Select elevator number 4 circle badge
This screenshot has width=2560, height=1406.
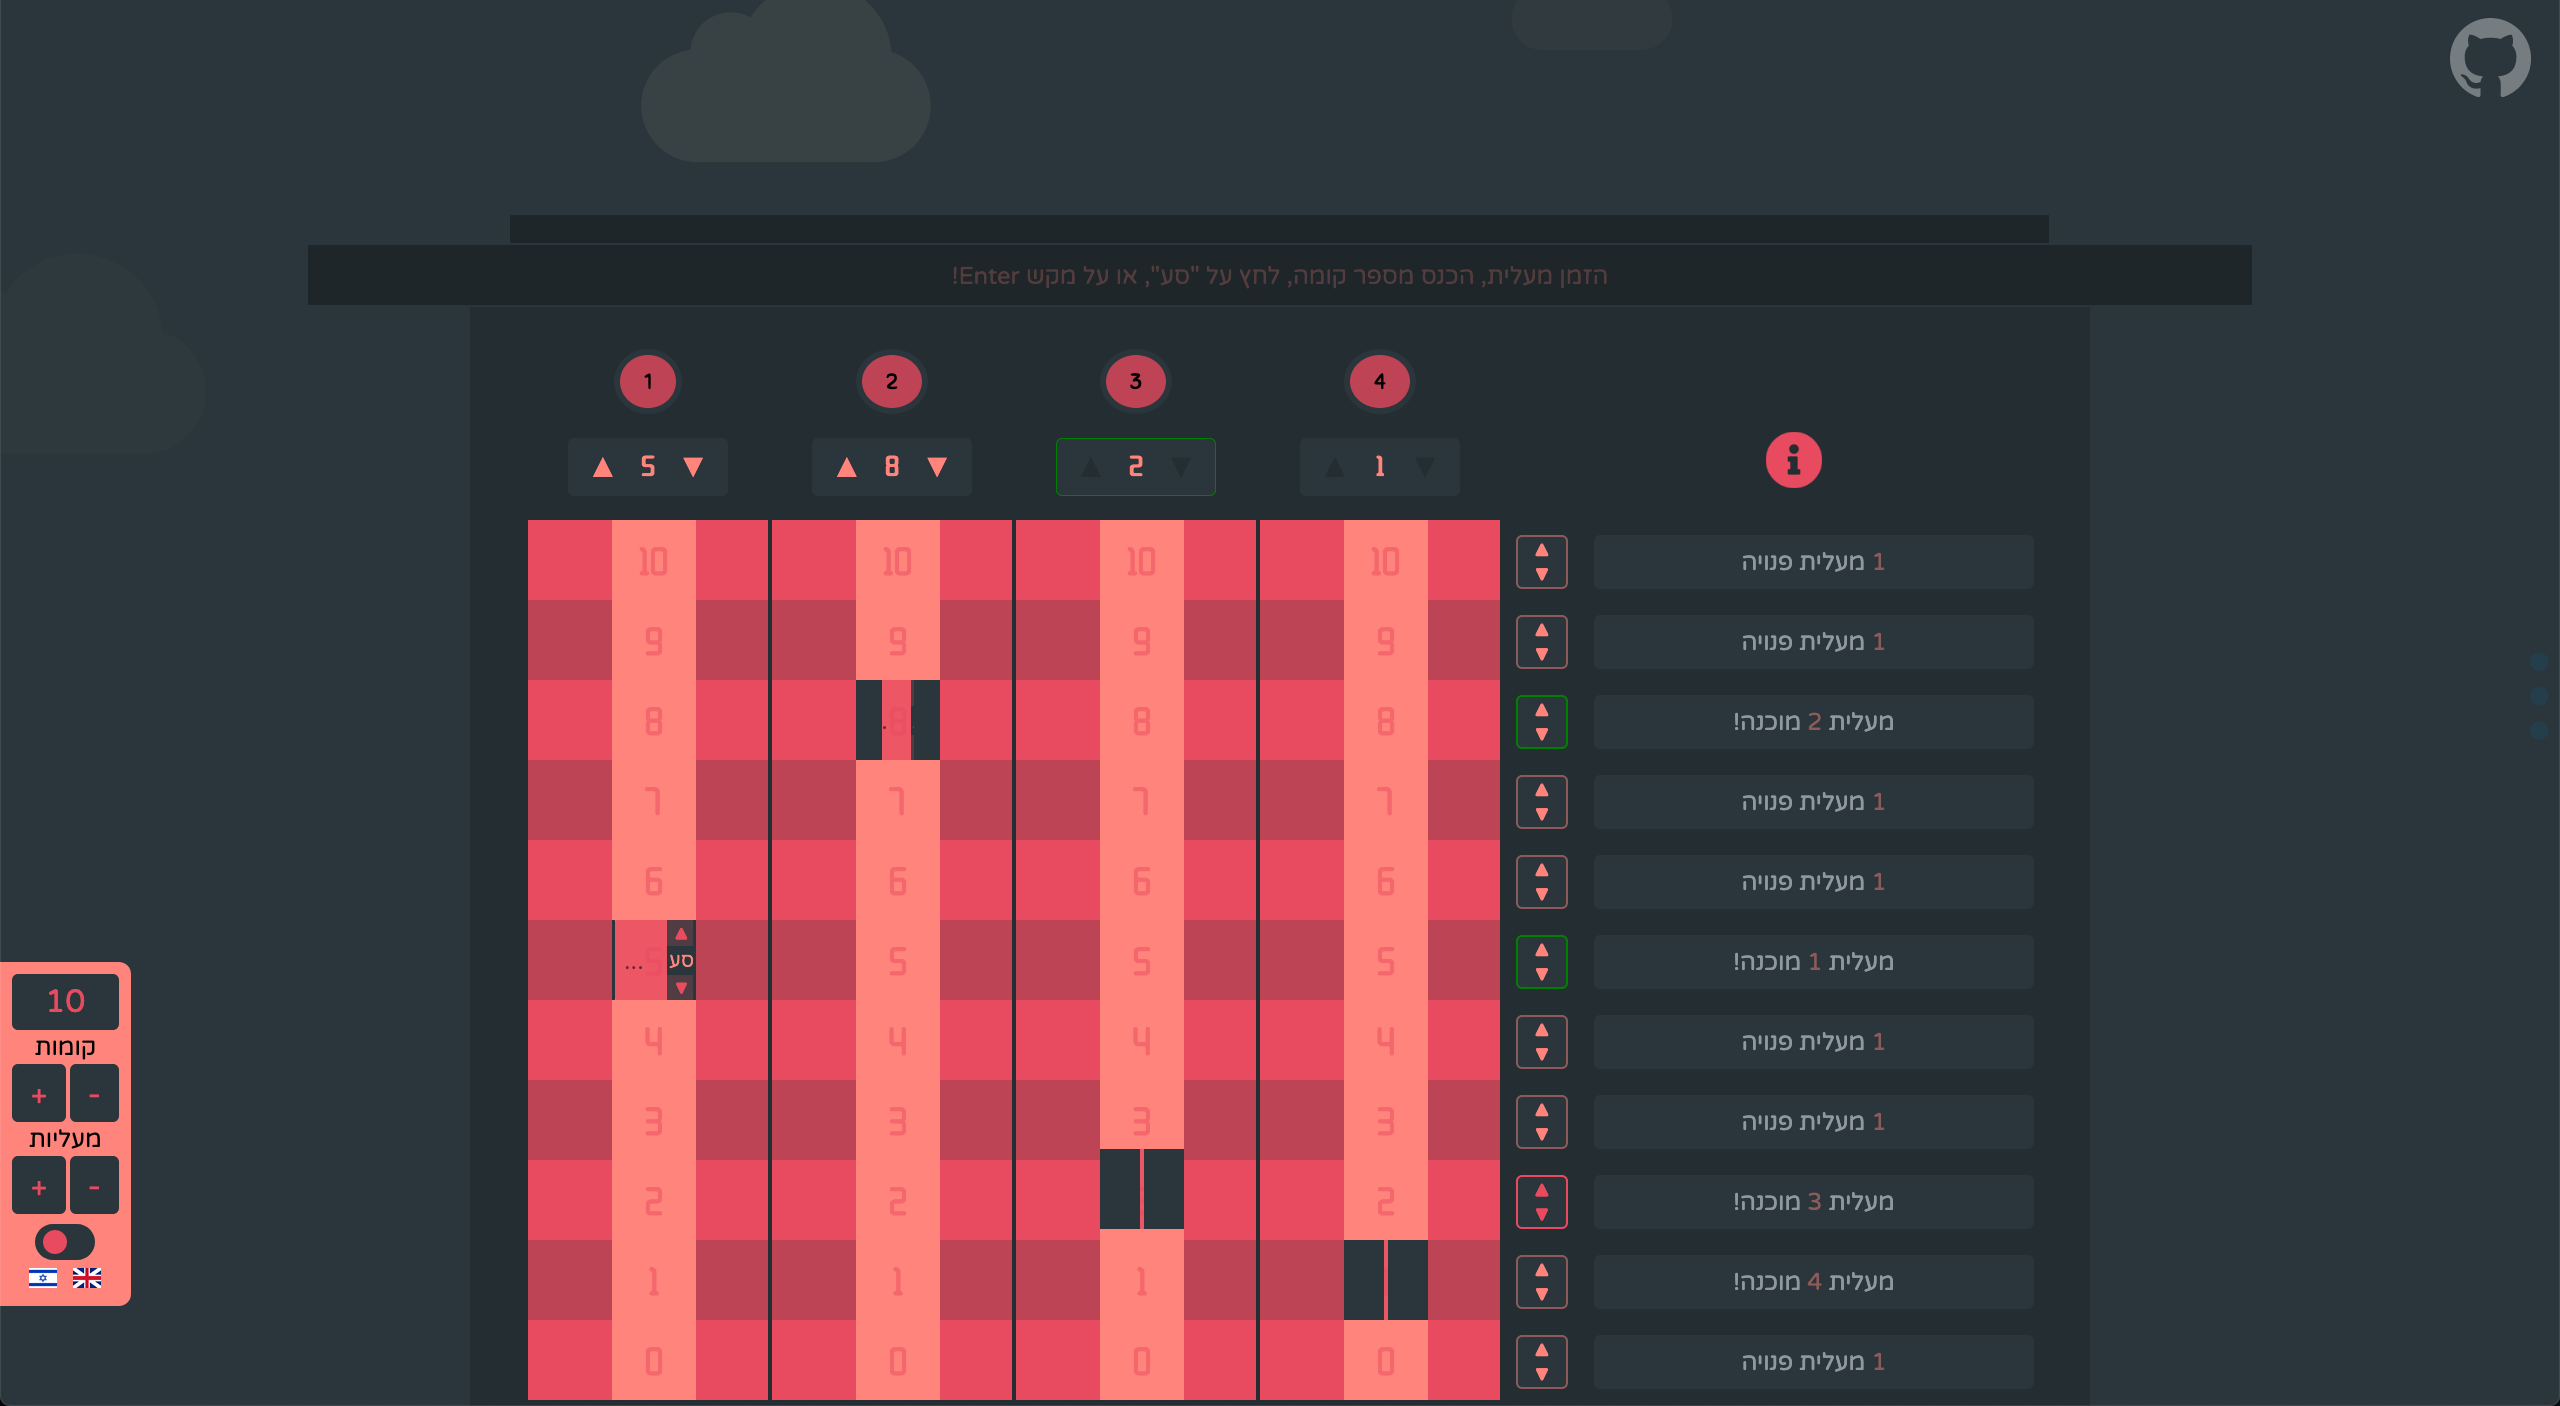(1379, 381)
